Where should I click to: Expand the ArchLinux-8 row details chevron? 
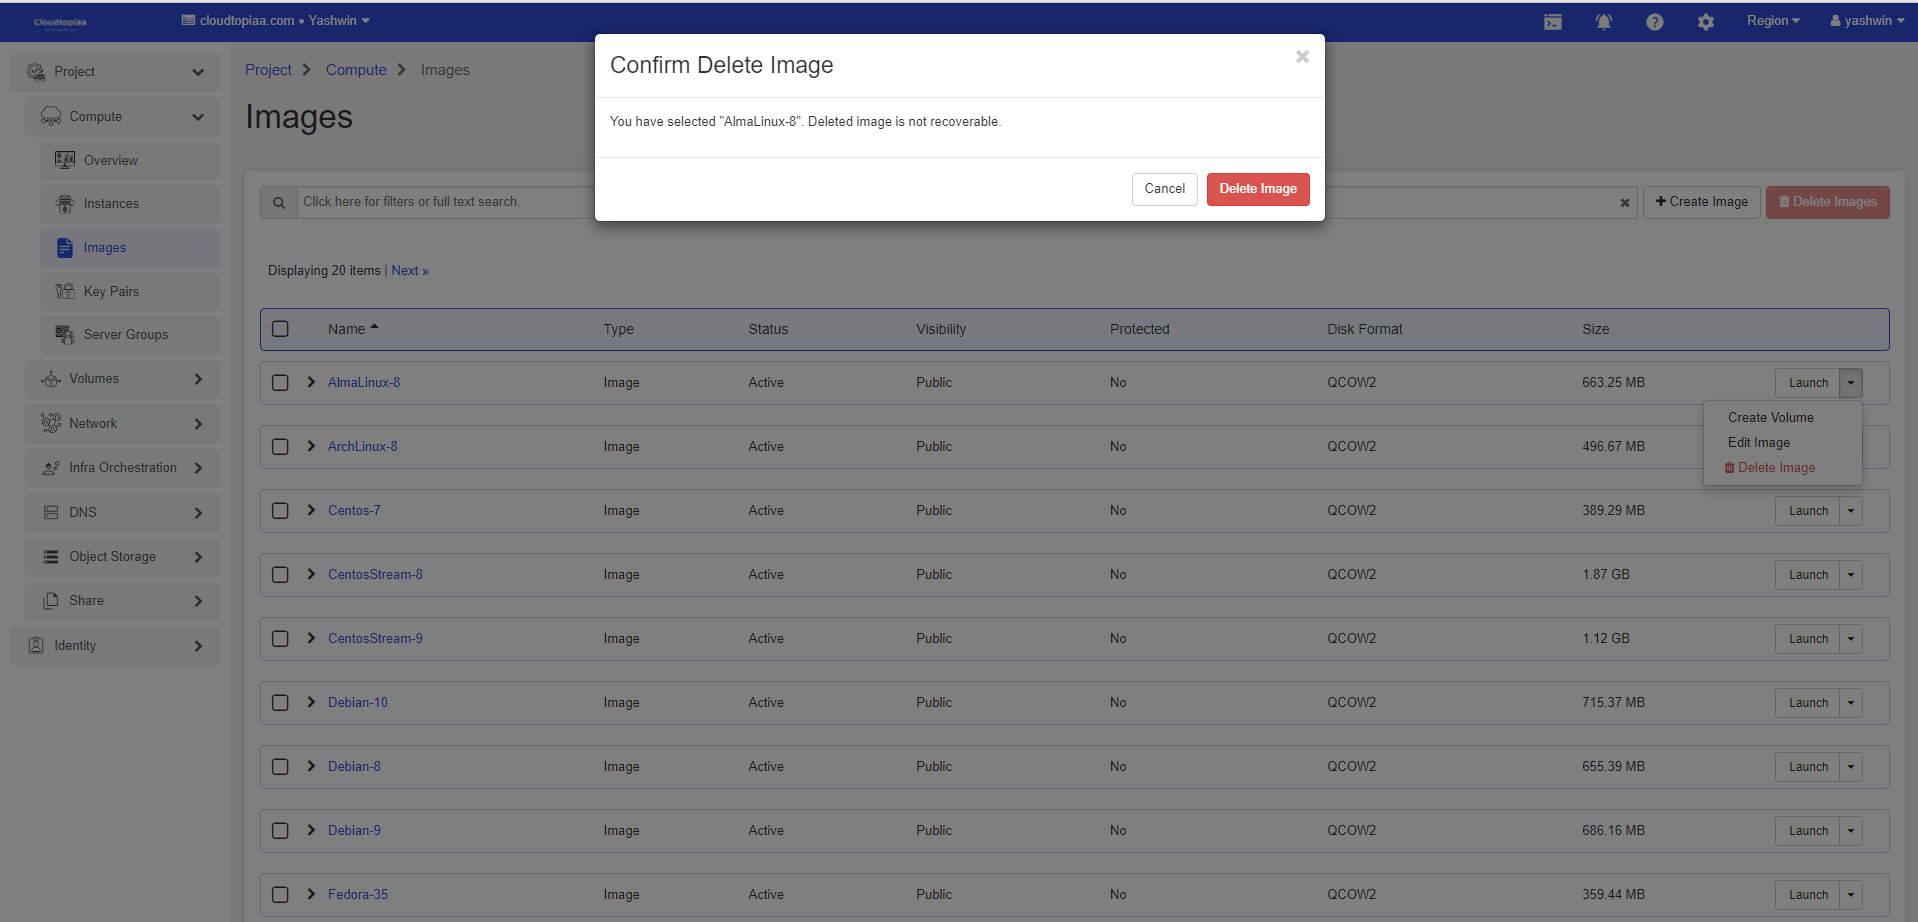tap(311, 446)
